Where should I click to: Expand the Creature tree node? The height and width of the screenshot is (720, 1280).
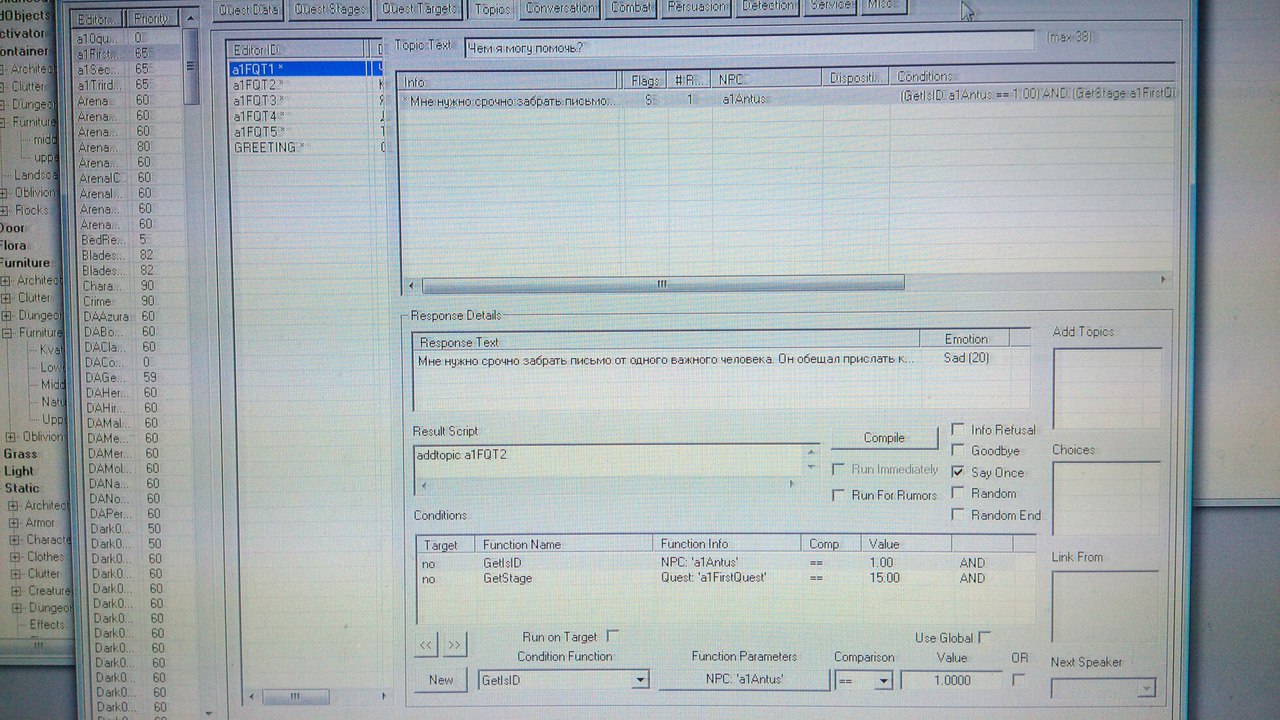click(14, 591)
